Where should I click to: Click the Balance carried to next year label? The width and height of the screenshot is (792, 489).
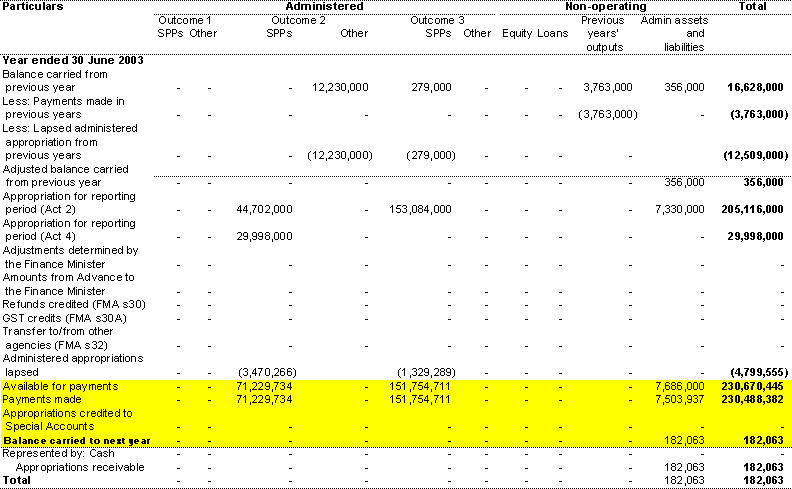pyautogui.click(x=73, y=440)
